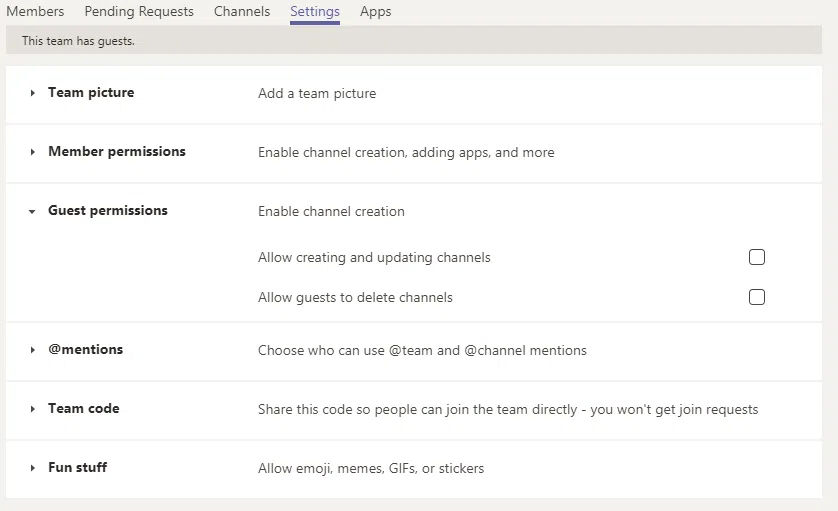Open the Pending Requests tab

(139, 12)
